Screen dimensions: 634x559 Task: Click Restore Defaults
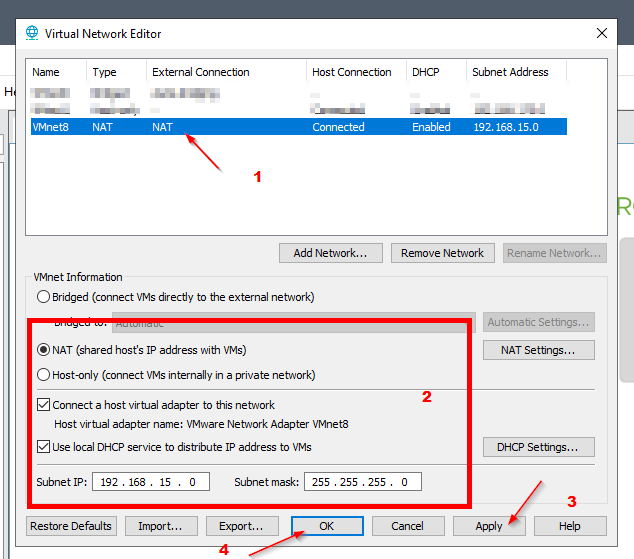point(71,526)
